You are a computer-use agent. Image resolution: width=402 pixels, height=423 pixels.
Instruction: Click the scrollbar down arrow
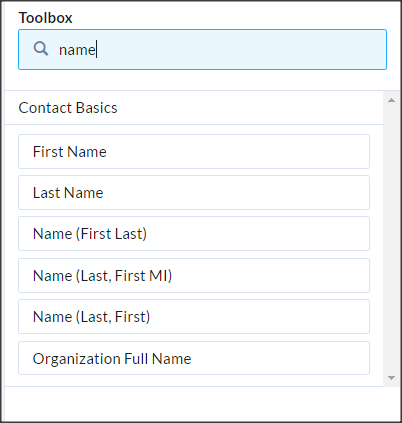coord(392,378)
